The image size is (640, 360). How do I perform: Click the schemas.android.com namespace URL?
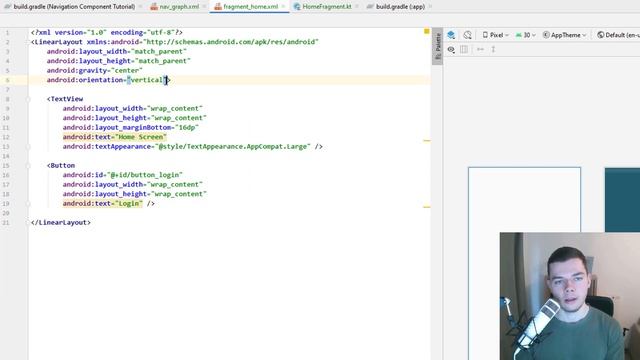pyautogui.click(x=231, y=42)
